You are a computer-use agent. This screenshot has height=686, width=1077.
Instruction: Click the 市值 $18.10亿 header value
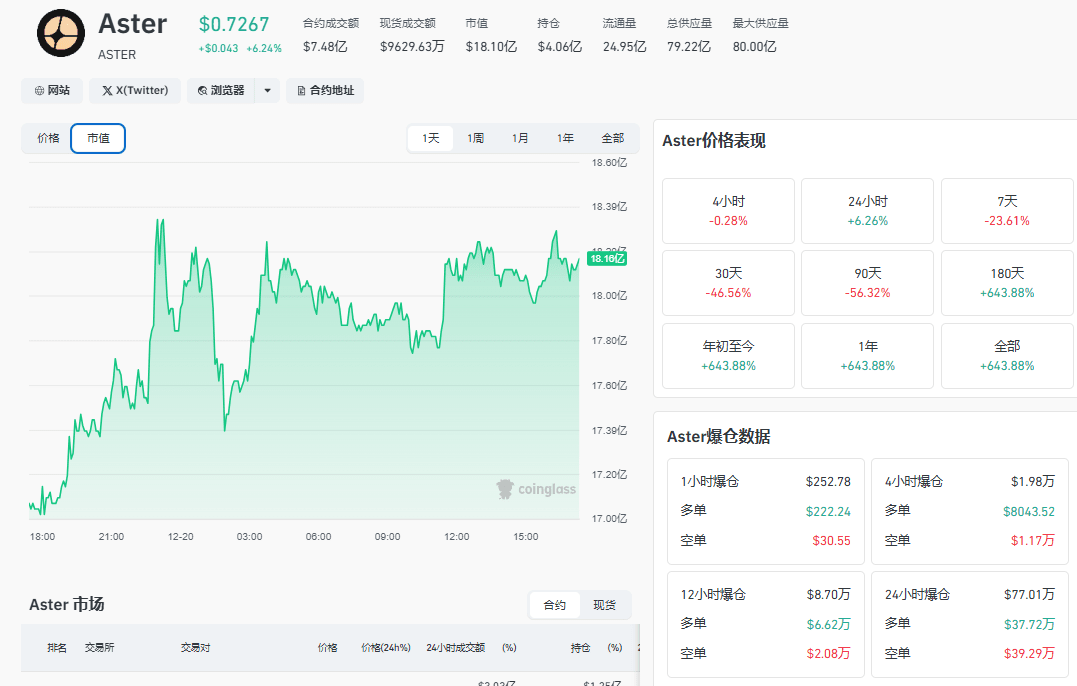pyautogui.click(x=491, y=47)
